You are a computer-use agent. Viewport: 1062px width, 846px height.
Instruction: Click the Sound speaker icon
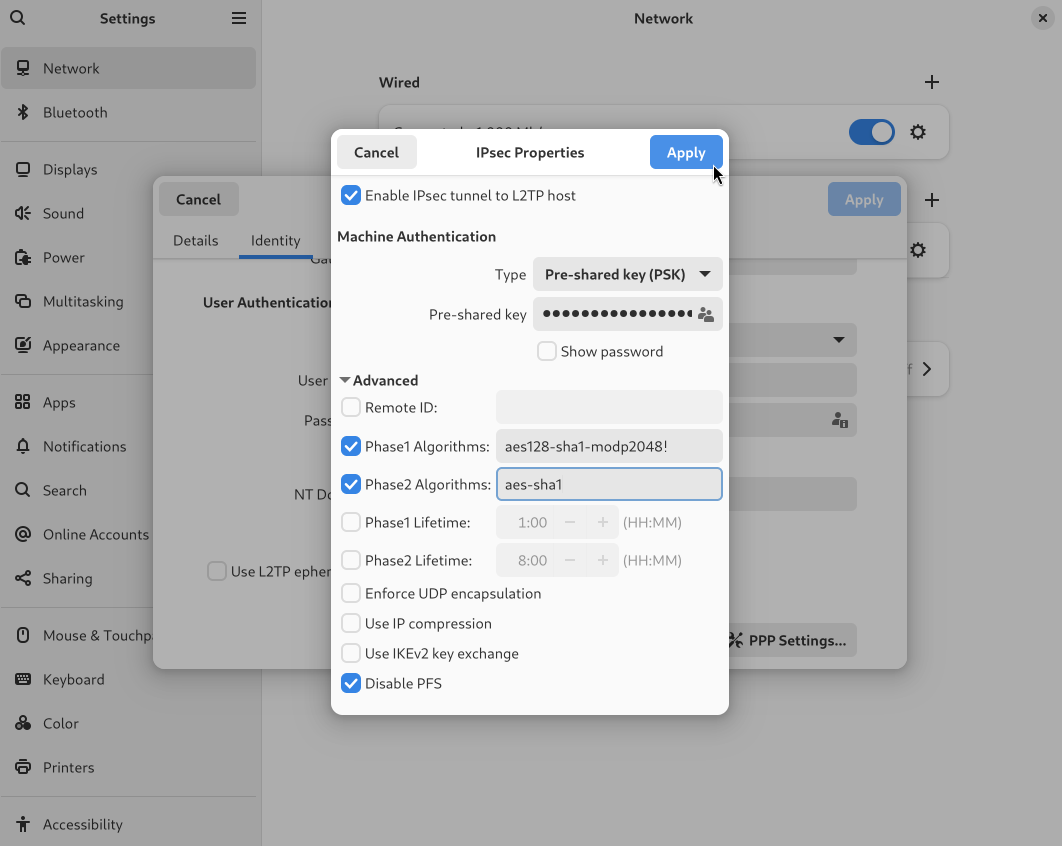23,213
